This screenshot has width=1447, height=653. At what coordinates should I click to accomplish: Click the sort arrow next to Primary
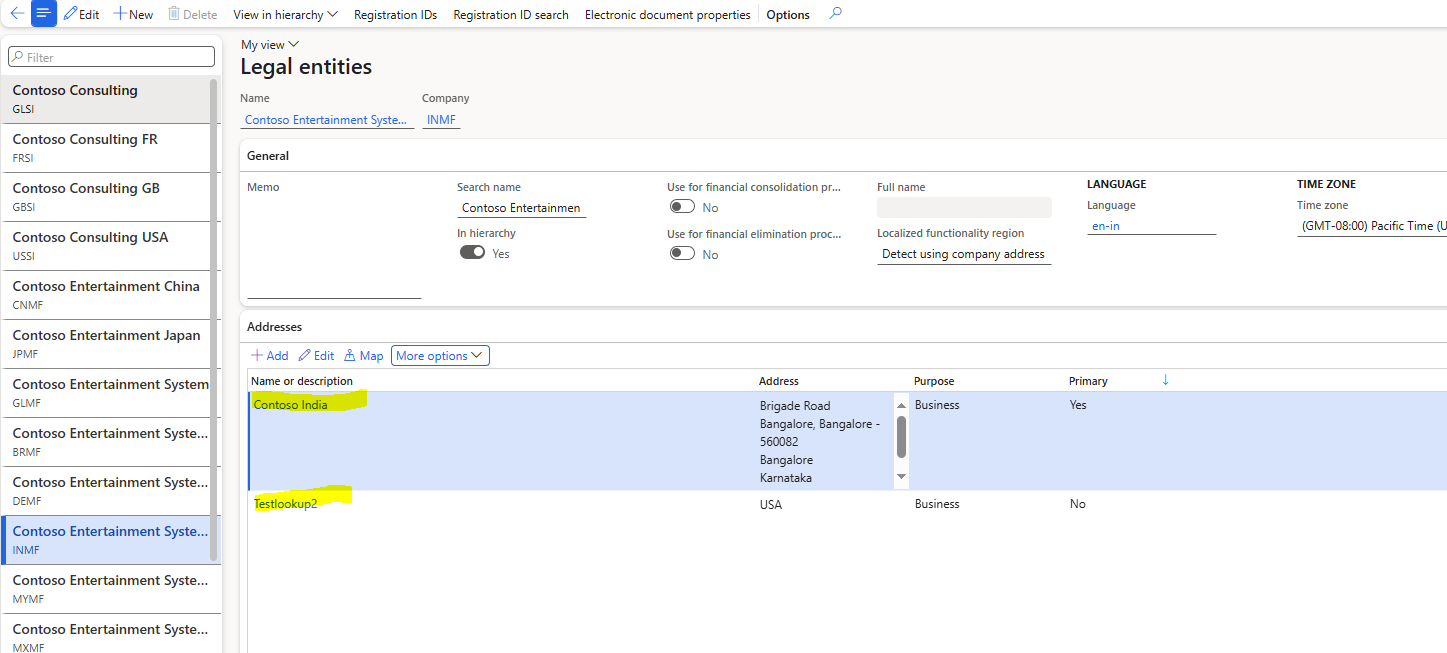point(1165,380)
